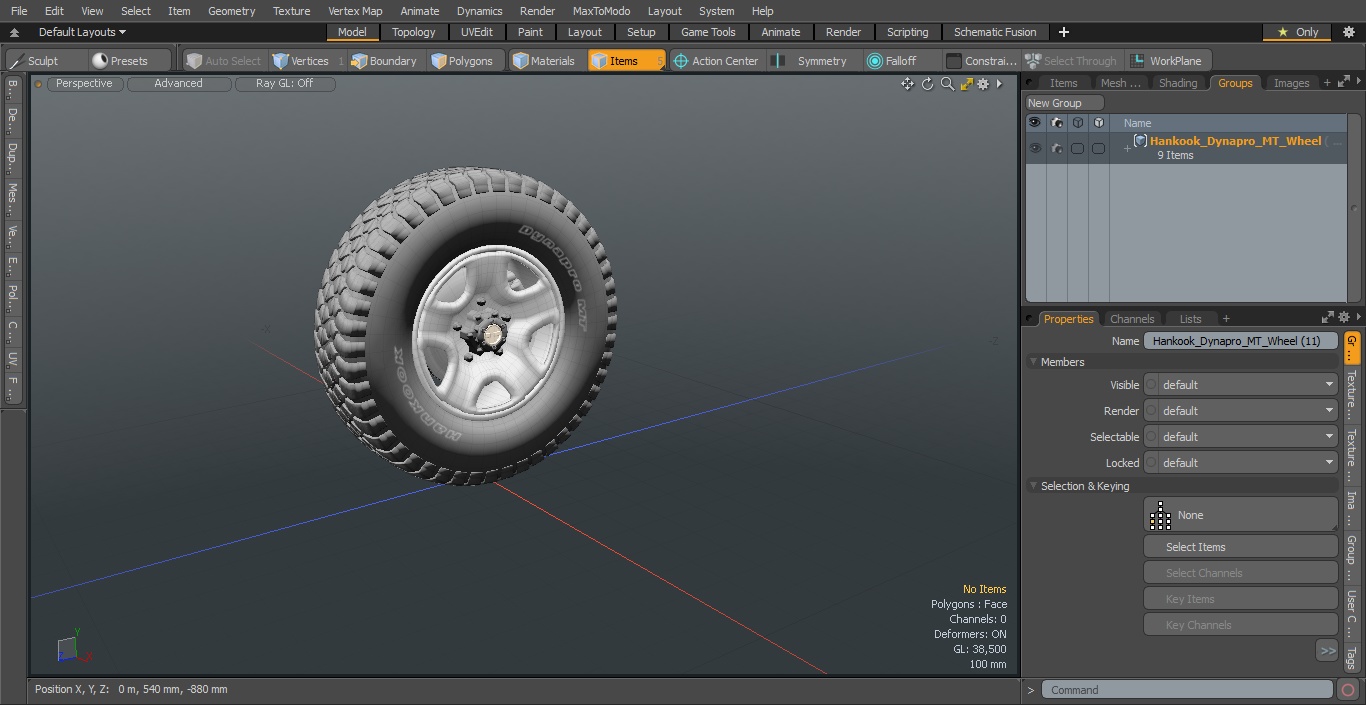Open the Locked dropdown
1366x705 pixels.
point(1240,463)
